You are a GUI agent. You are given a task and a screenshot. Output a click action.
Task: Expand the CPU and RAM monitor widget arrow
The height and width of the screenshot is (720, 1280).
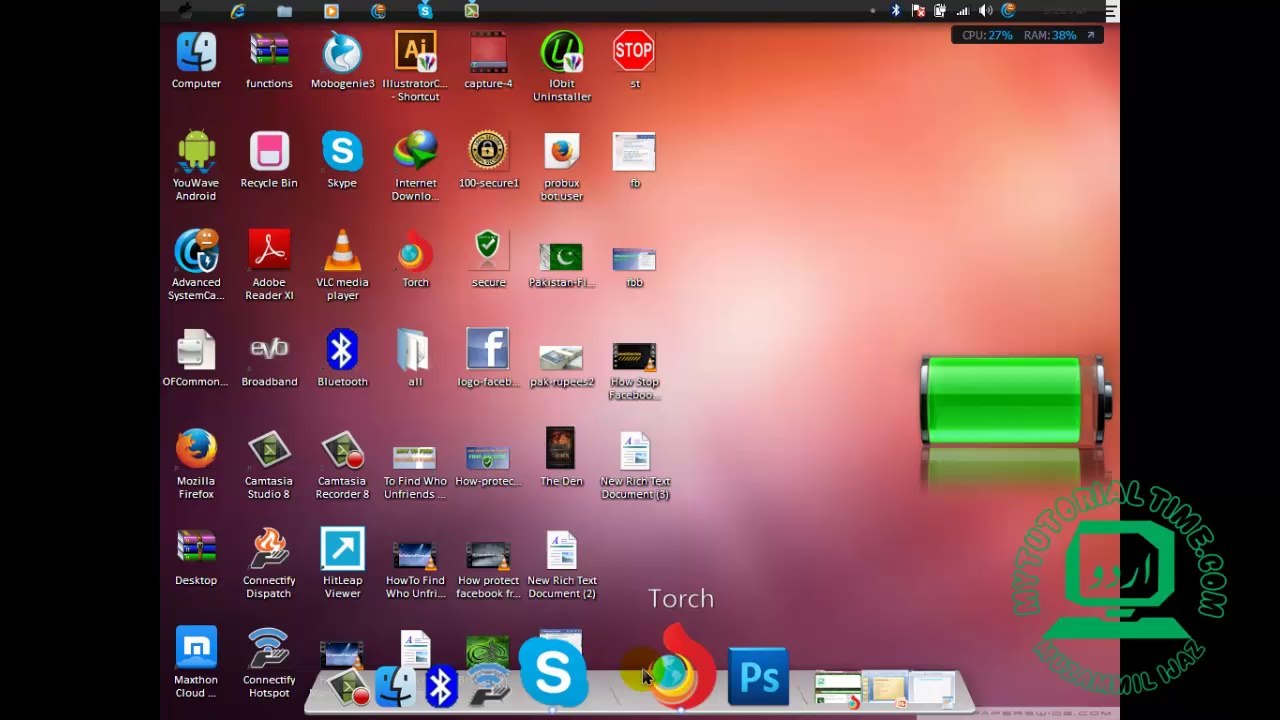tap(1090, 35)
